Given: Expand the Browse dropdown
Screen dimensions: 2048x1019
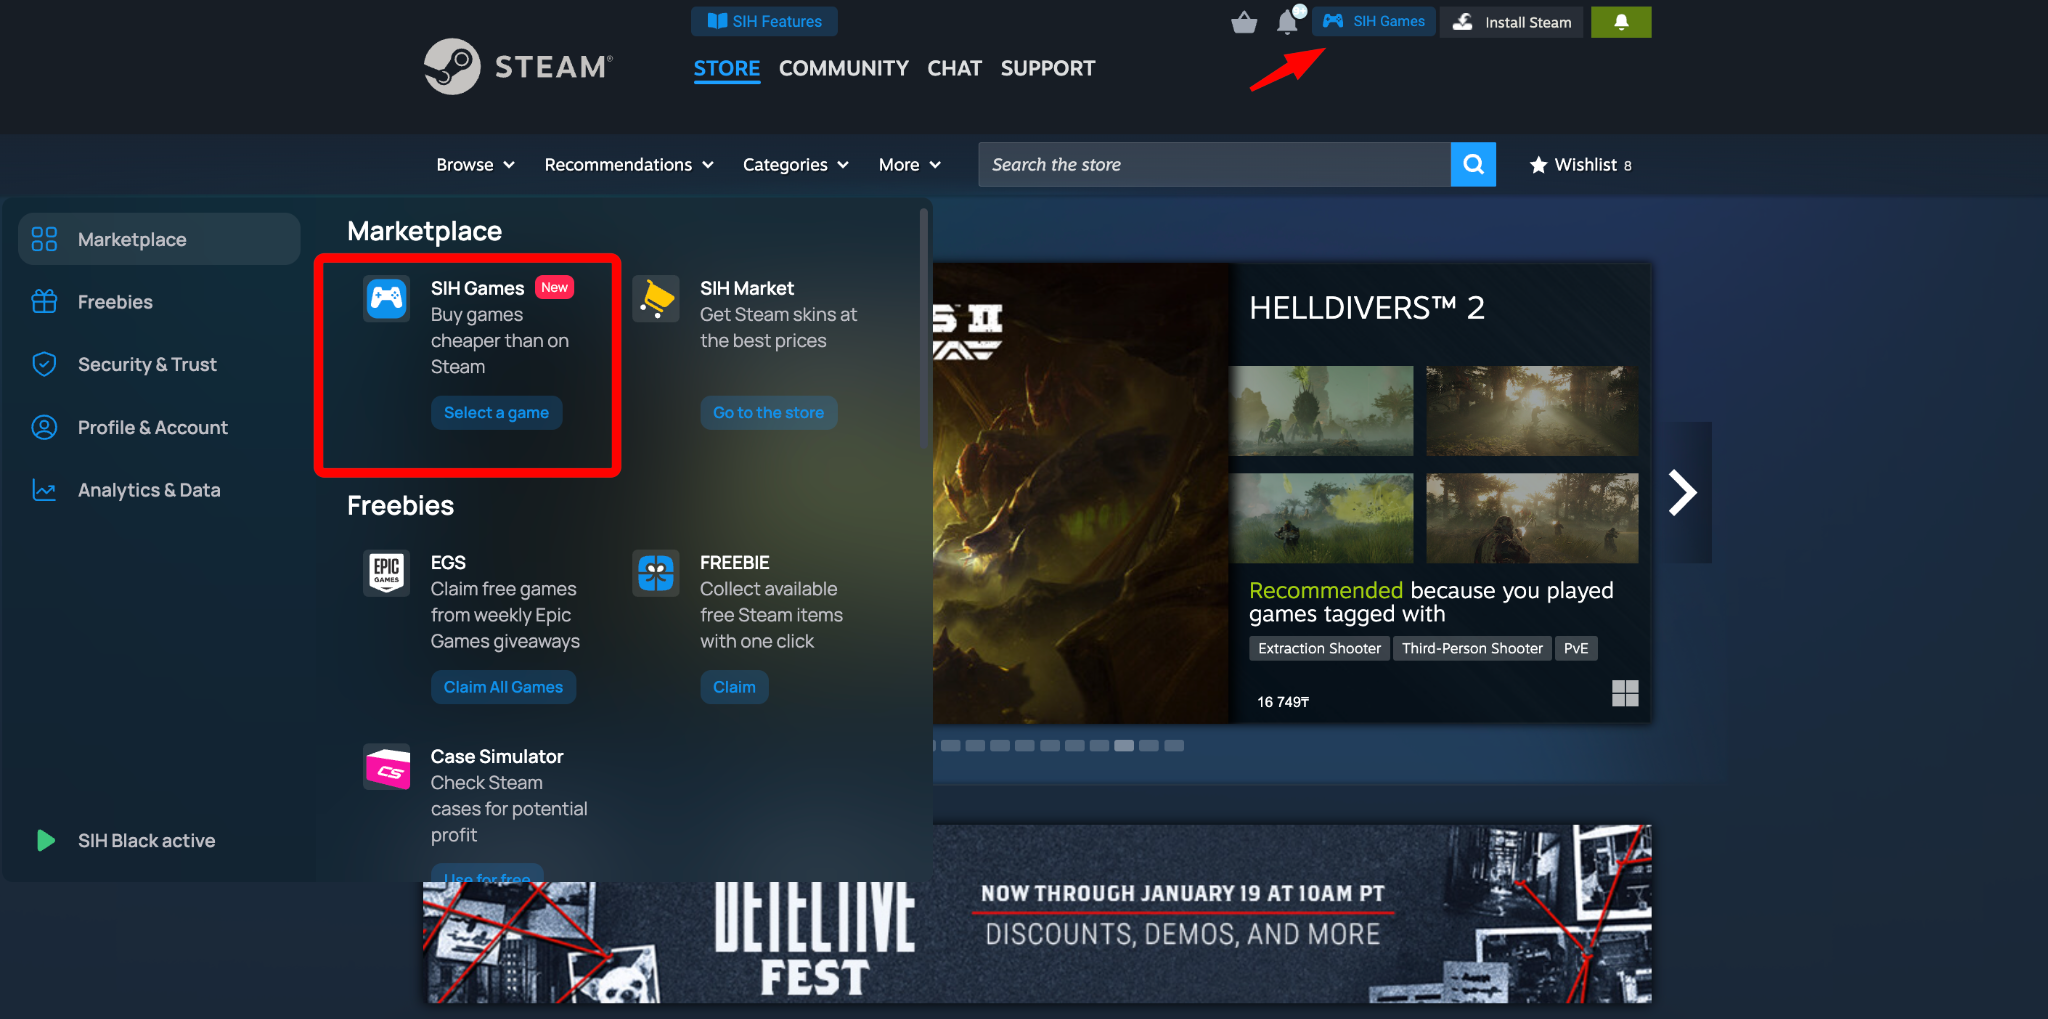Looking at the screenshot, I should point(474,164).
